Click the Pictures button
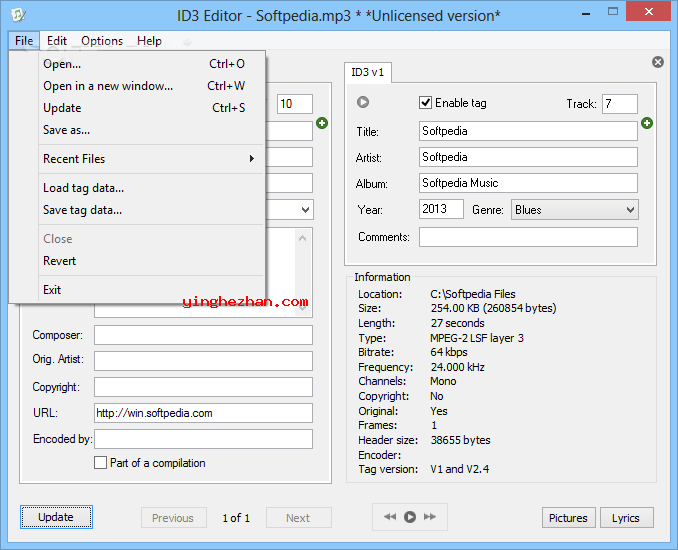678x550 pixels. click(x=568, y=518)
